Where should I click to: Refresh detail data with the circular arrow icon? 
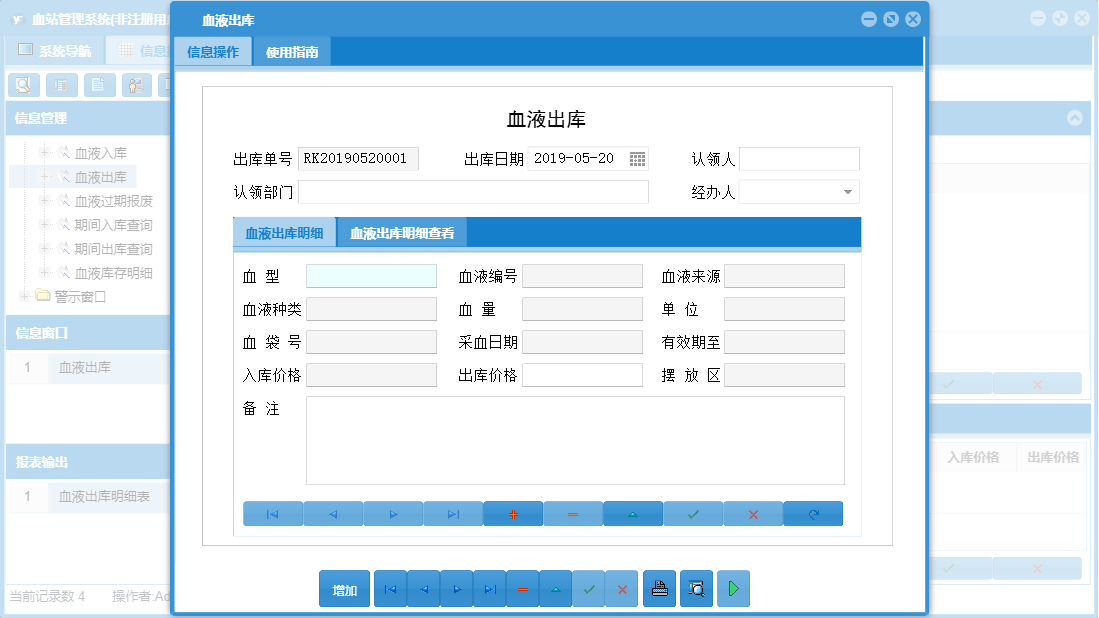pos(813,513)
